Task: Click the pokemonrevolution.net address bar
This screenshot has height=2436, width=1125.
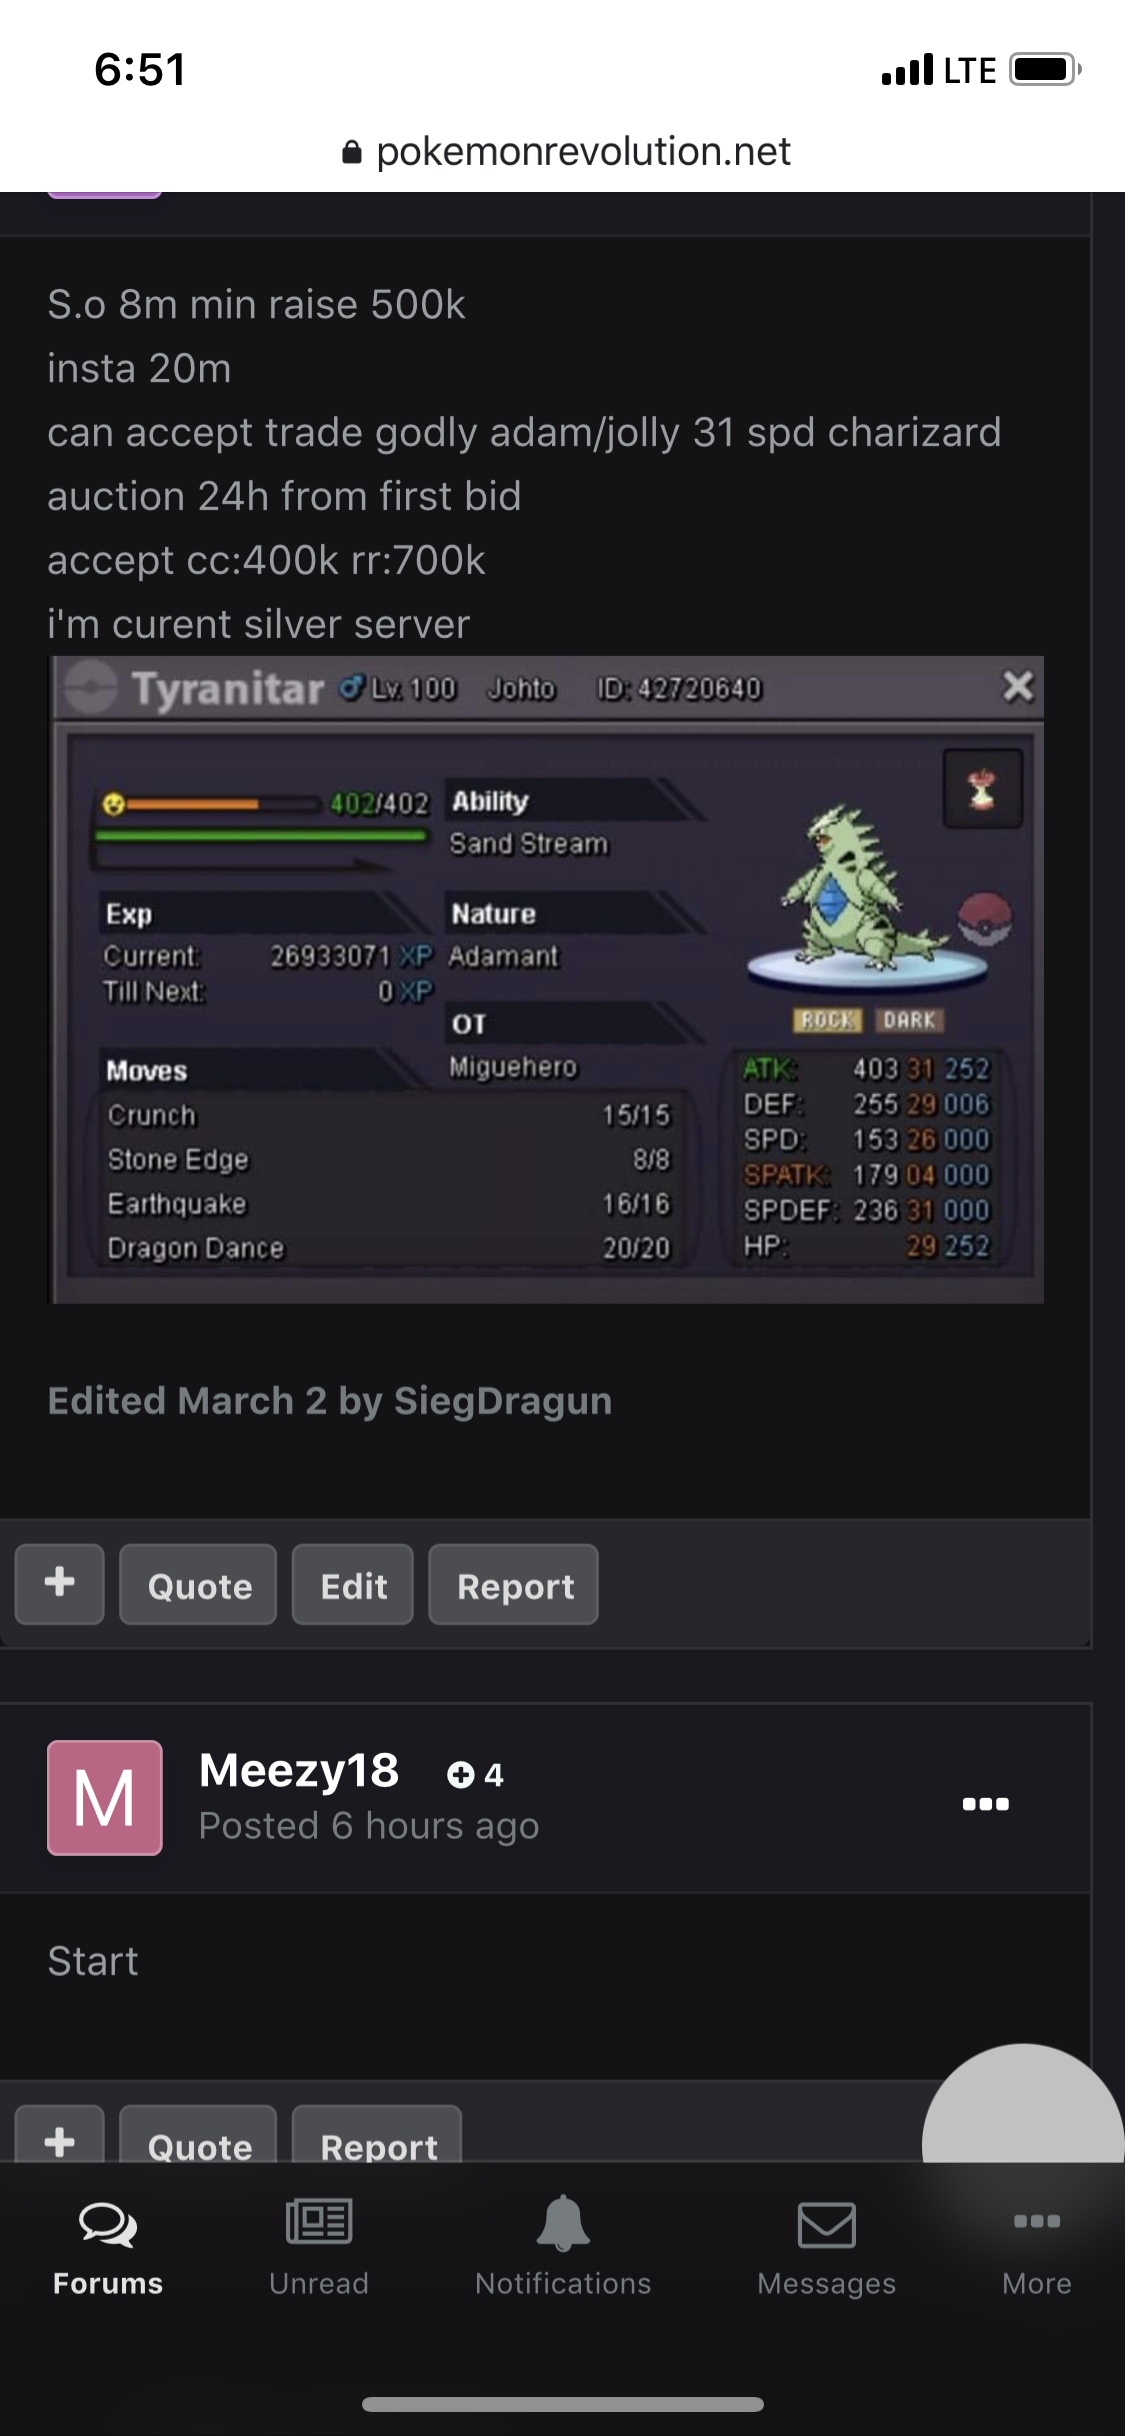Action: [565, 152]
